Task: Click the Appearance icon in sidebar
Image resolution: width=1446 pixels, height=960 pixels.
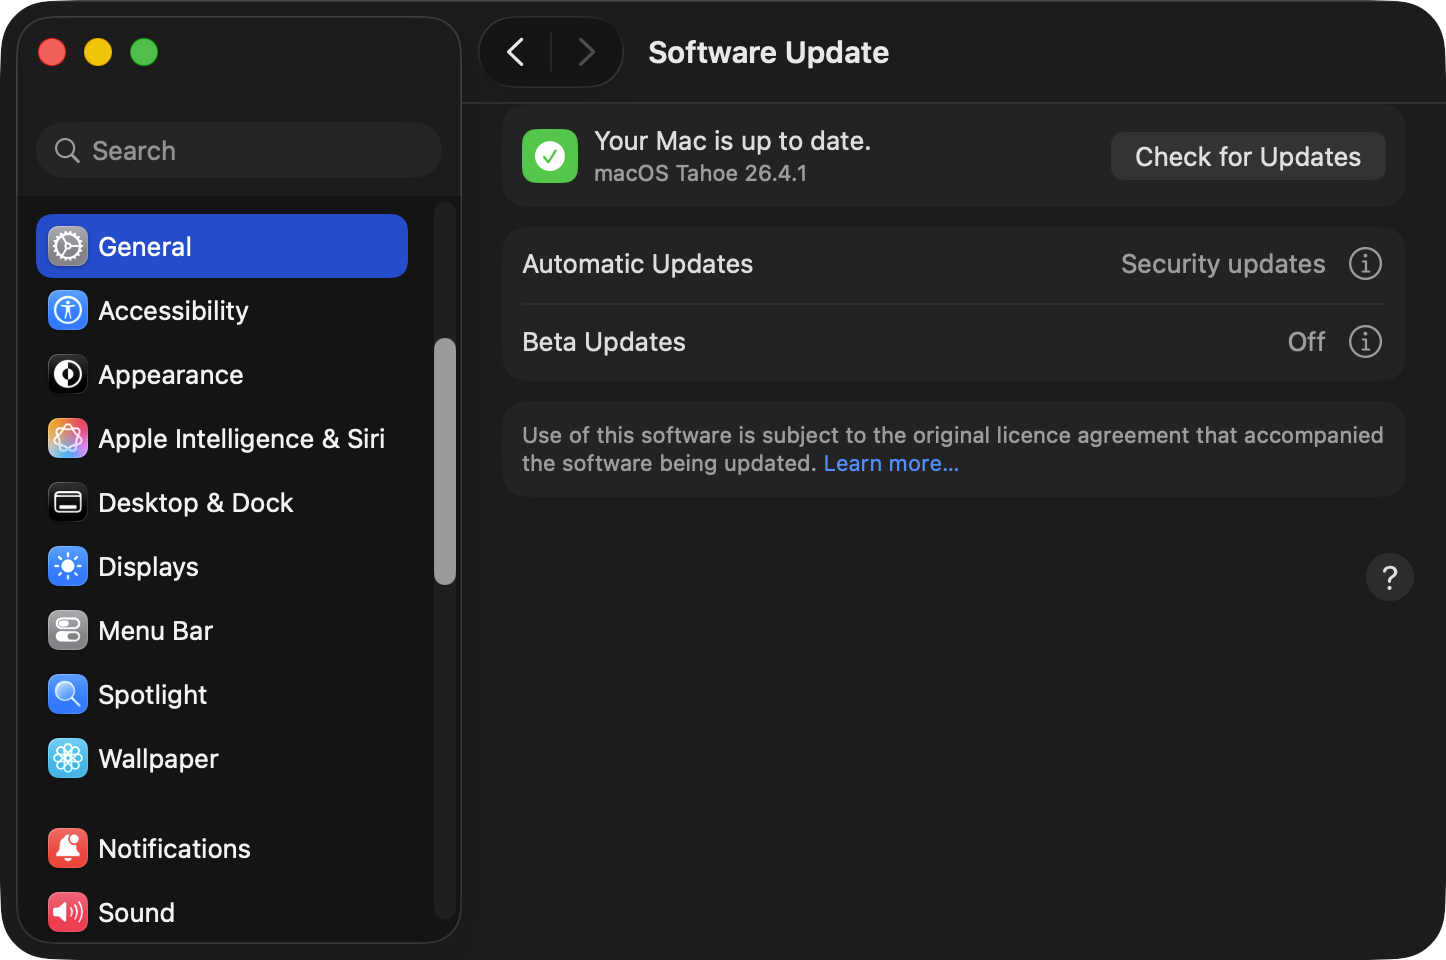Action: (68, 374)
